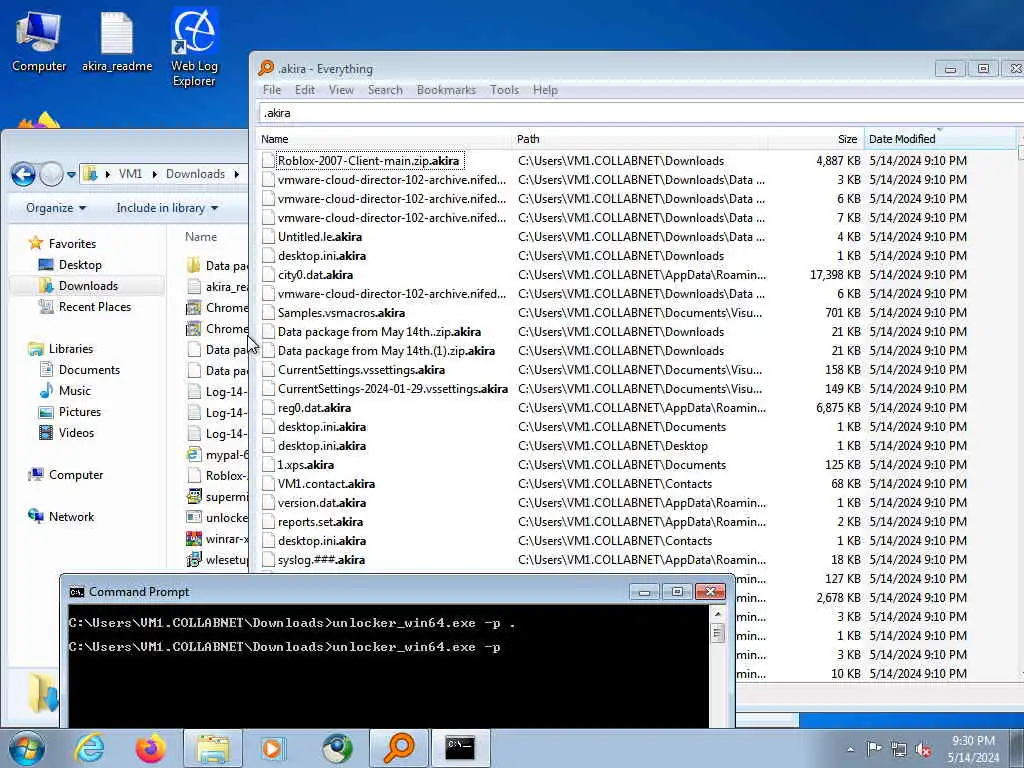Click the network tray icon
The image size is (1024, 768).
click(x=899, y=749)
